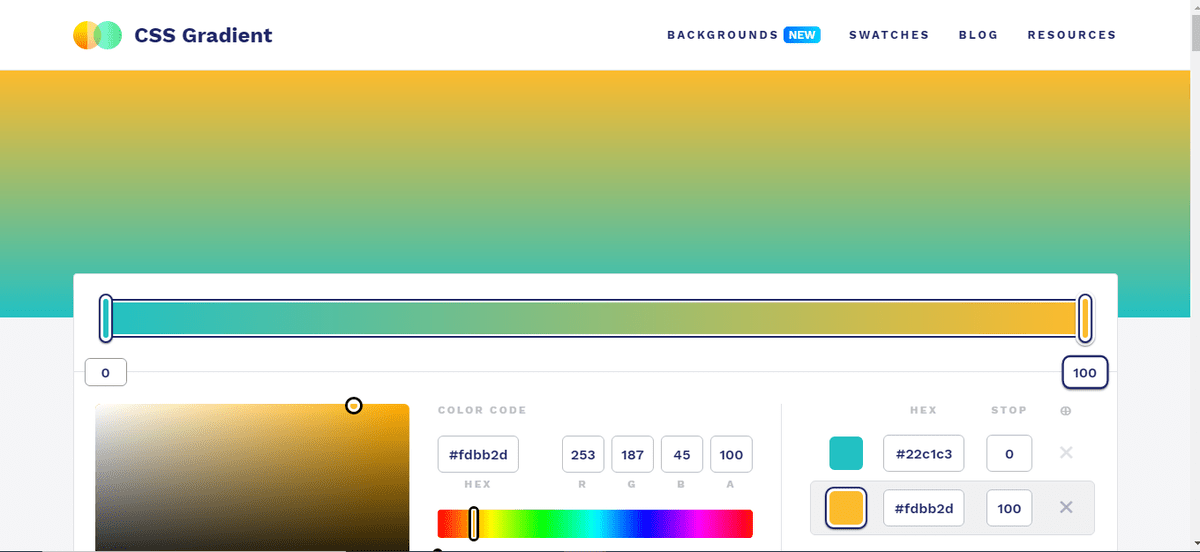Click the CSS Gradient logo icon
The height and width of the screenshot is (552, 1200).
[x=97, y=35]
